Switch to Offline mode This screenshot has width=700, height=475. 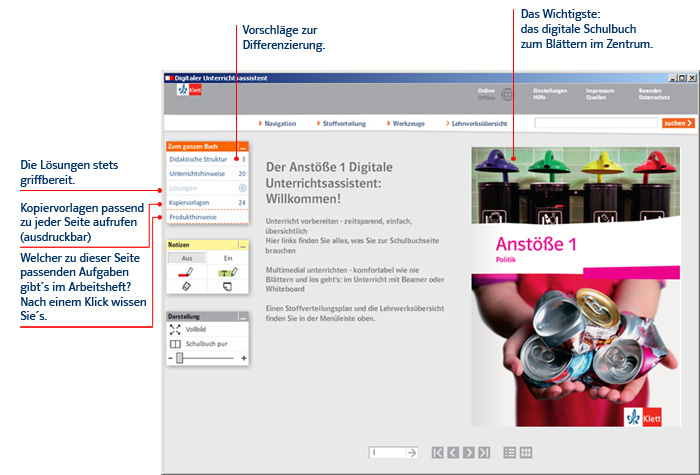point(486,98)
